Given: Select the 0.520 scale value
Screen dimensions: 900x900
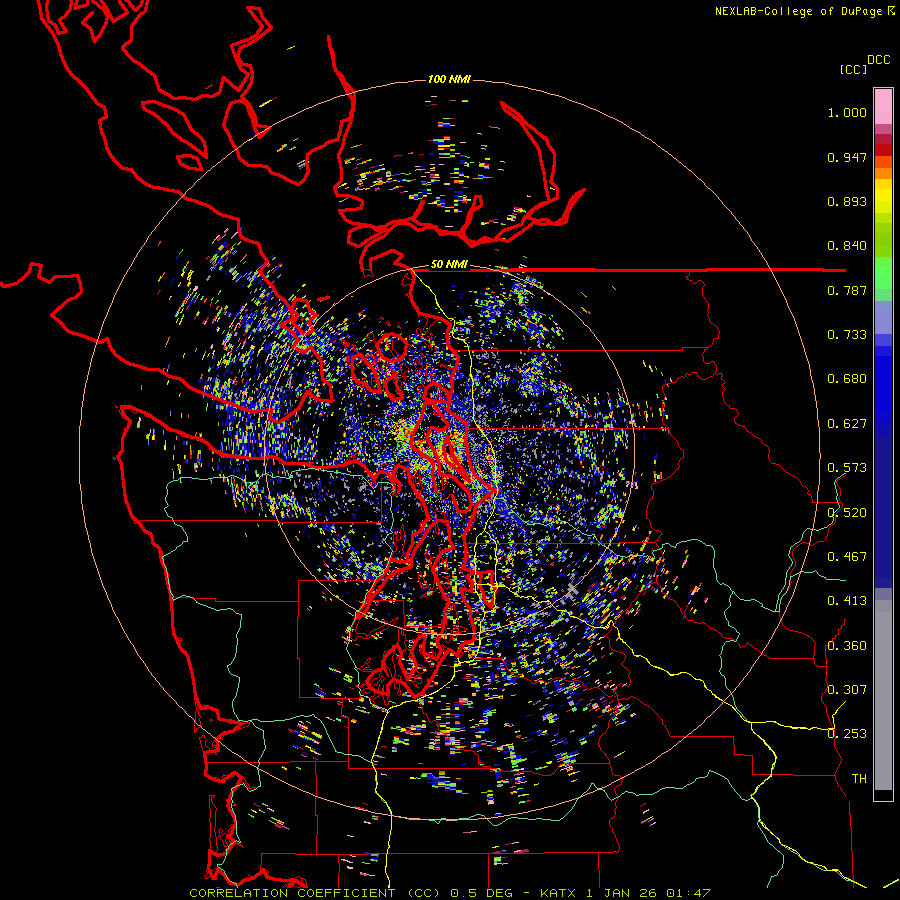Looking at the screenshot, I should (x=847, y=513).
